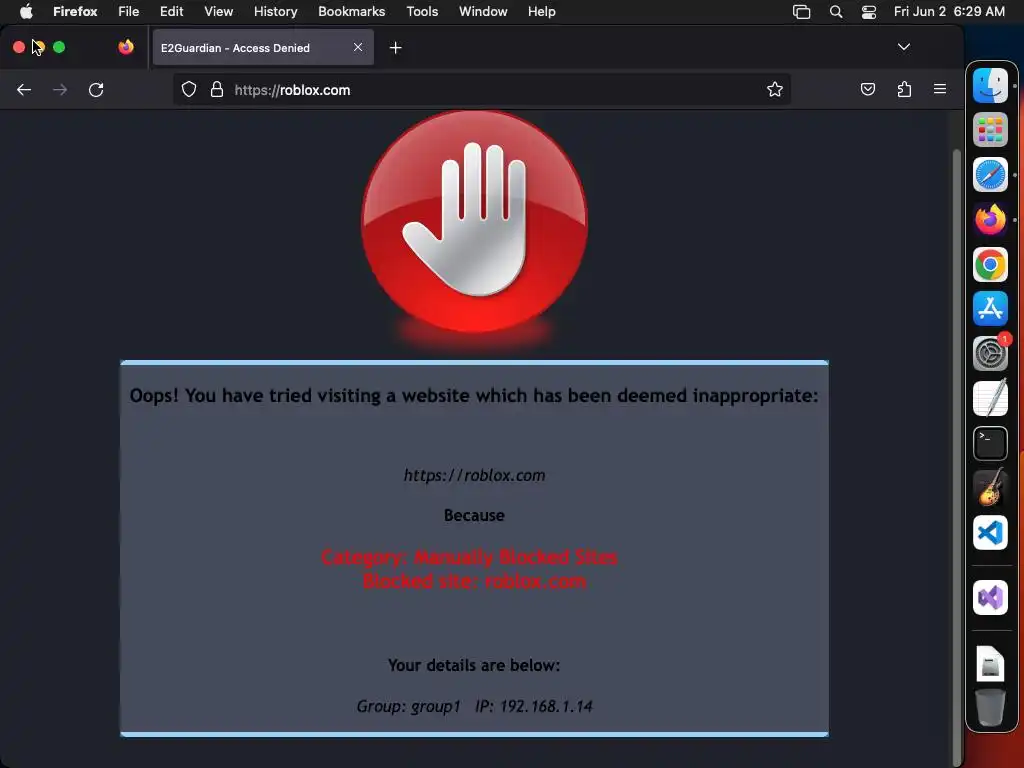Screen dimensions: 1024x768
Task: Switch to Firefox in the Dock
Action: click(990, 219)
